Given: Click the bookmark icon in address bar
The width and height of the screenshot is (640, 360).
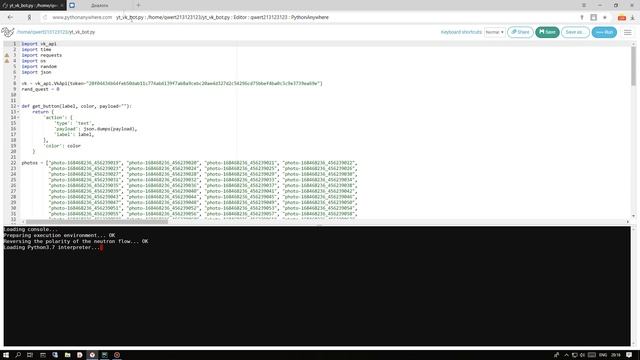Looking at the screenshot, I should (593, 17).
